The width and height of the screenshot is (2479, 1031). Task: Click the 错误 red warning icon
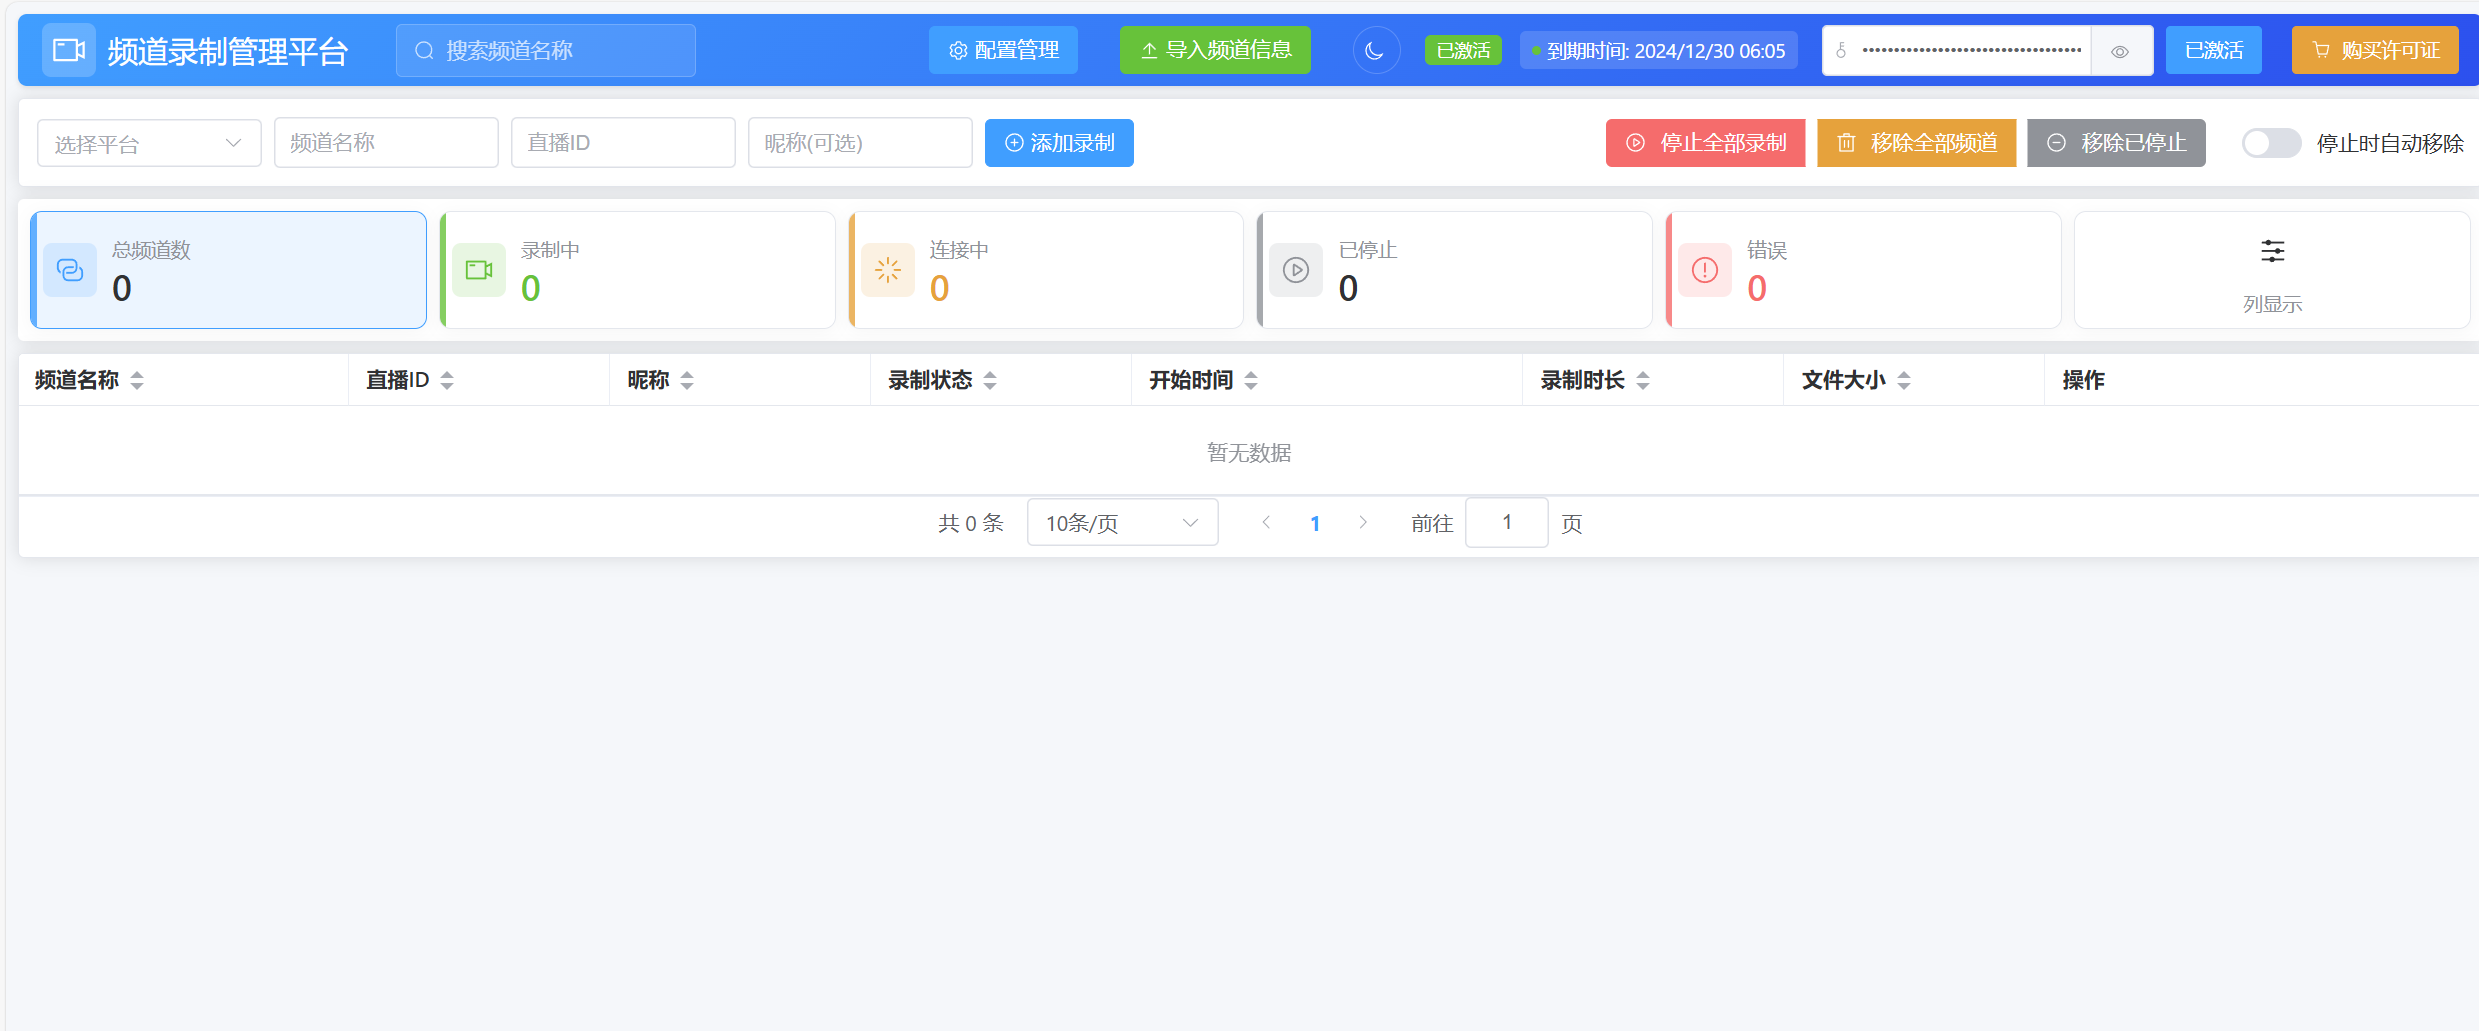click(1705, 270)
